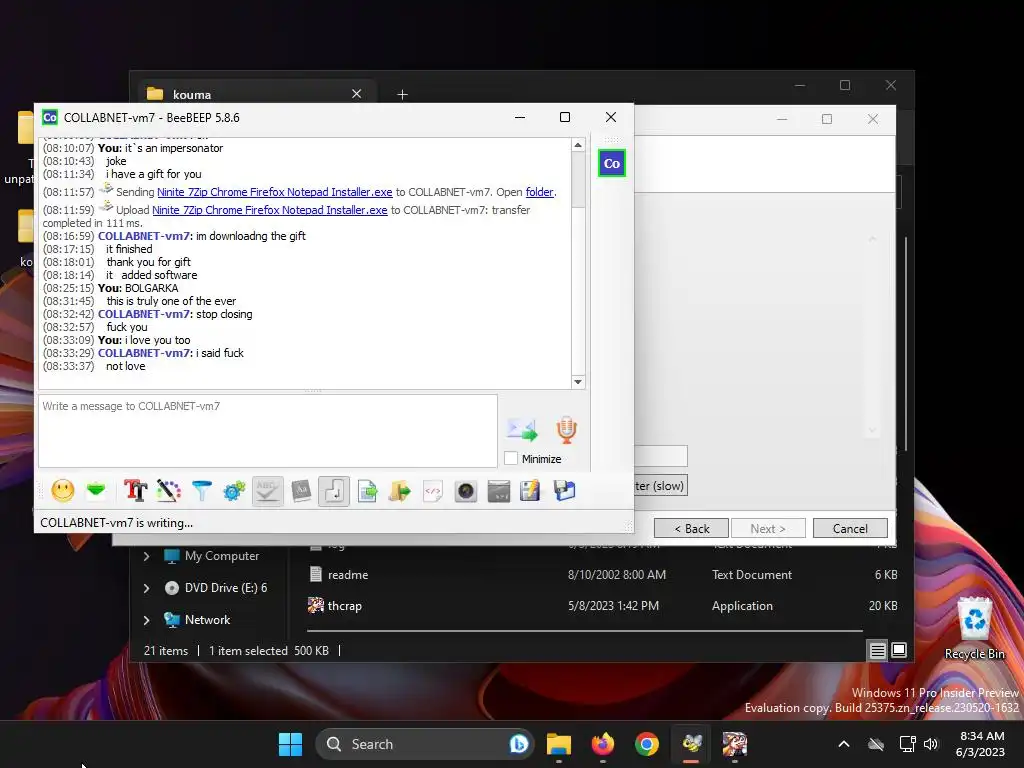Image resolution: width=1024 pixels, height=768 pixels.
Task: Click the send message envelope arrow
Action: 522,429
